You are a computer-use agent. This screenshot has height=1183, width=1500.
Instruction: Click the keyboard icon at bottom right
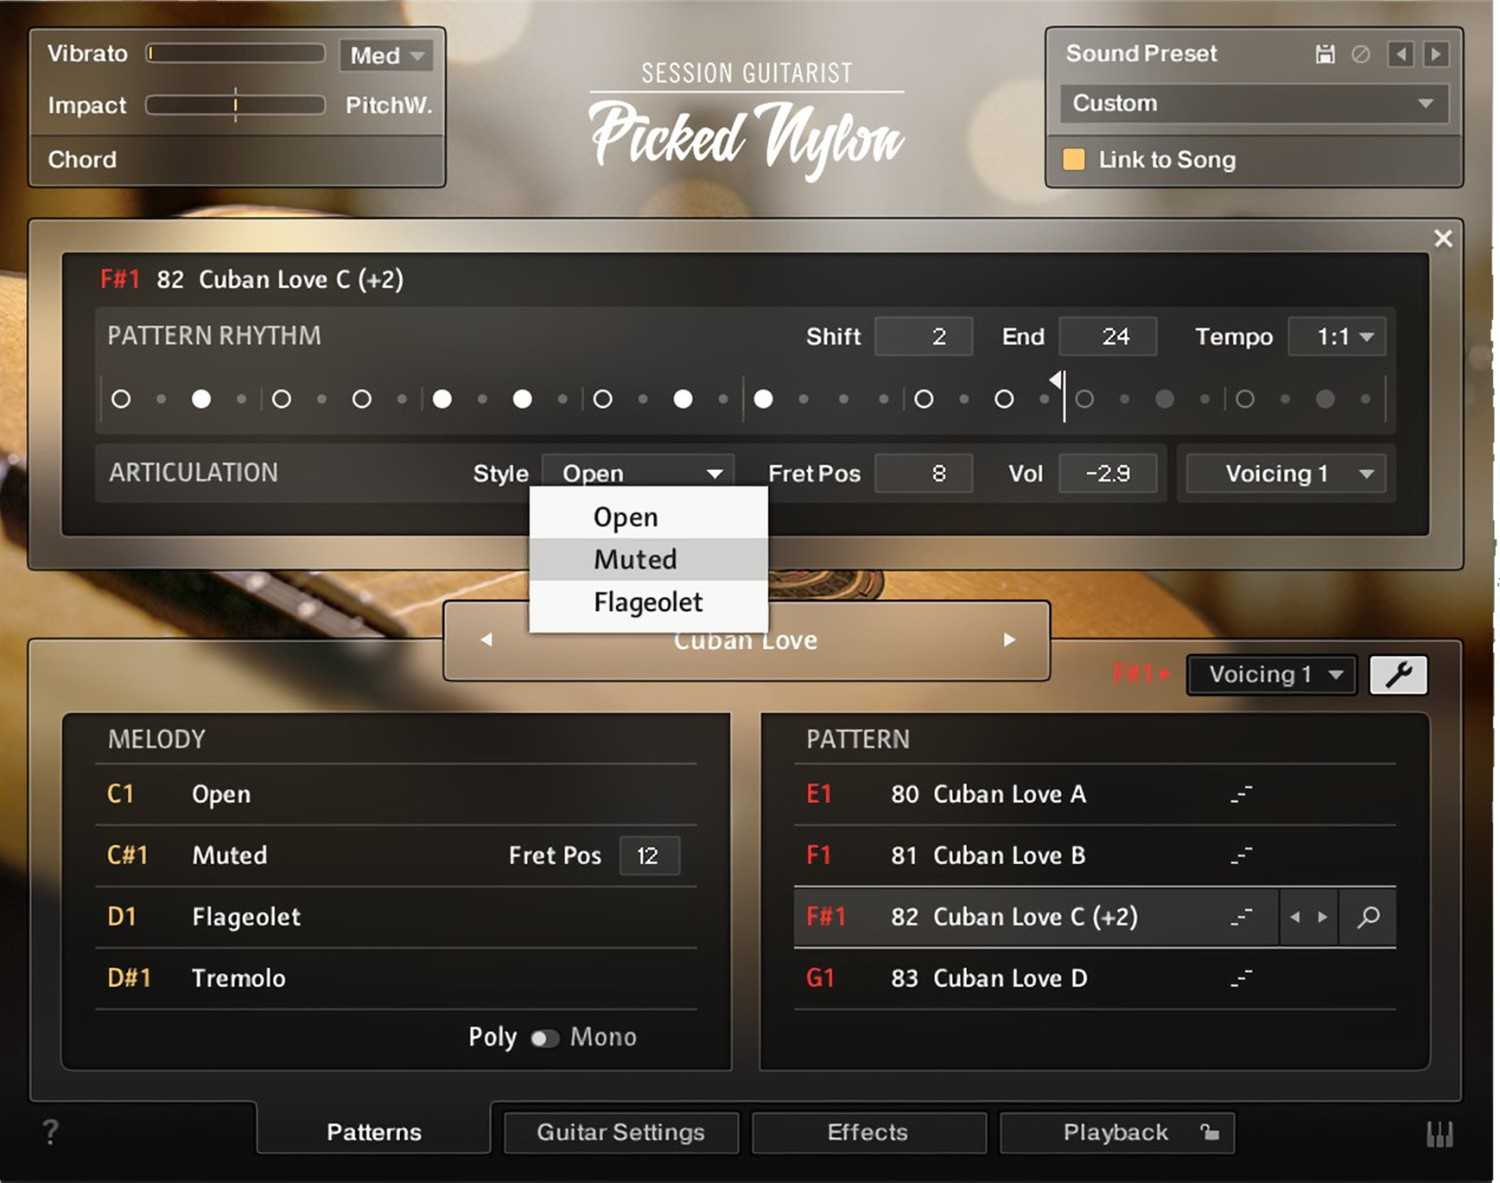coord(1439,1134)
